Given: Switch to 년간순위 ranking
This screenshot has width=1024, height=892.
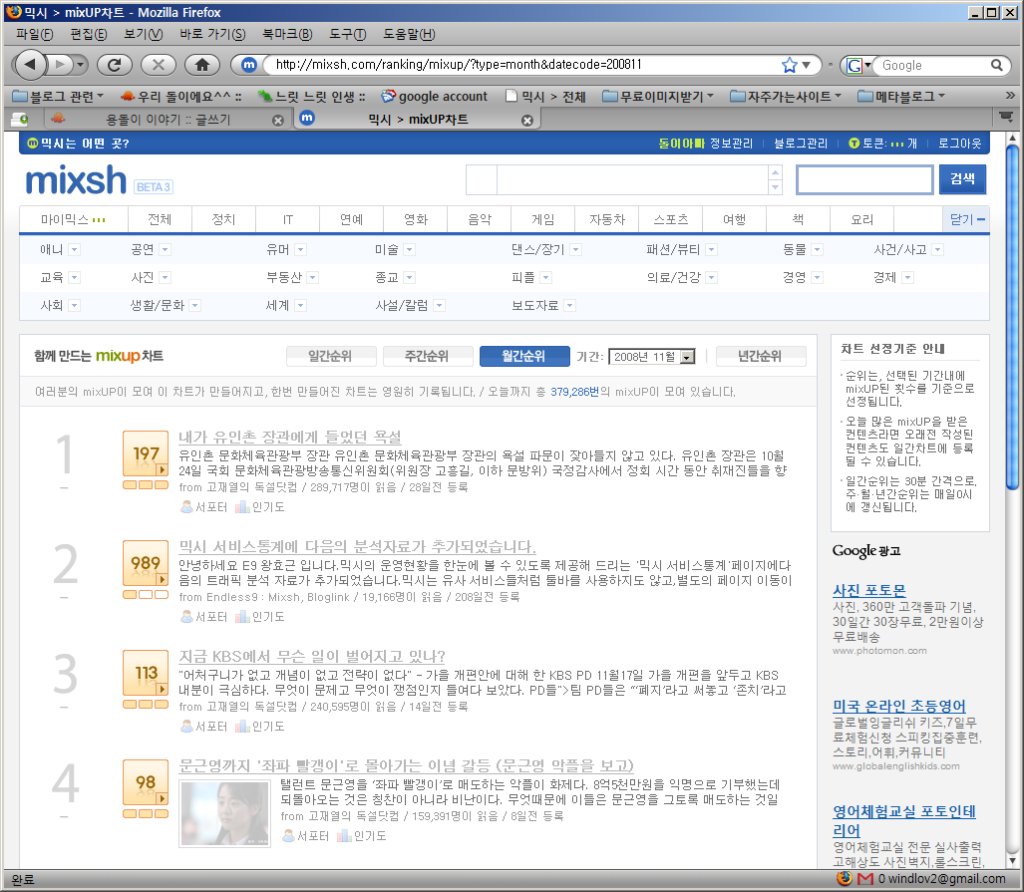Looking at the screenshot, I should (761, 356).
